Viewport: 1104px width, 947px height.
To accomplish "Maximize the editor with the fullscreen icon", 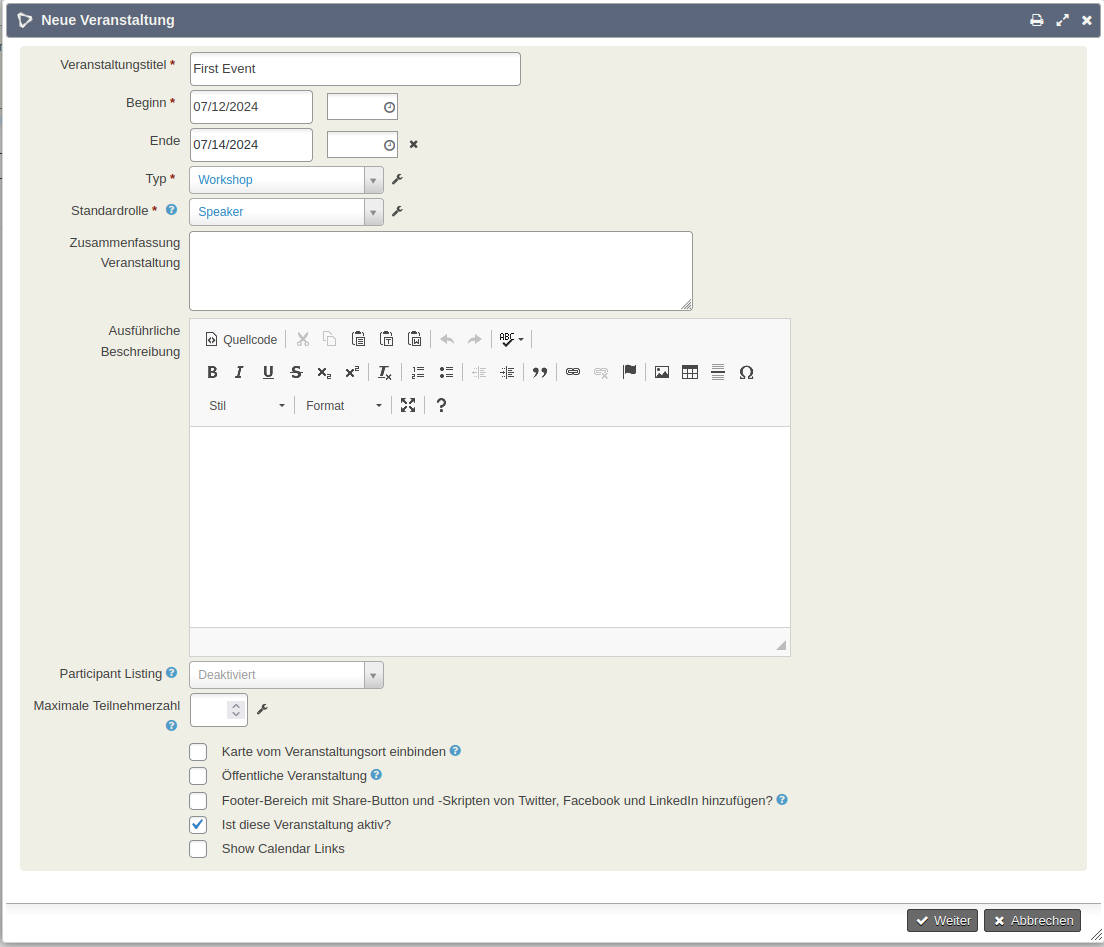I will (408, 405).
